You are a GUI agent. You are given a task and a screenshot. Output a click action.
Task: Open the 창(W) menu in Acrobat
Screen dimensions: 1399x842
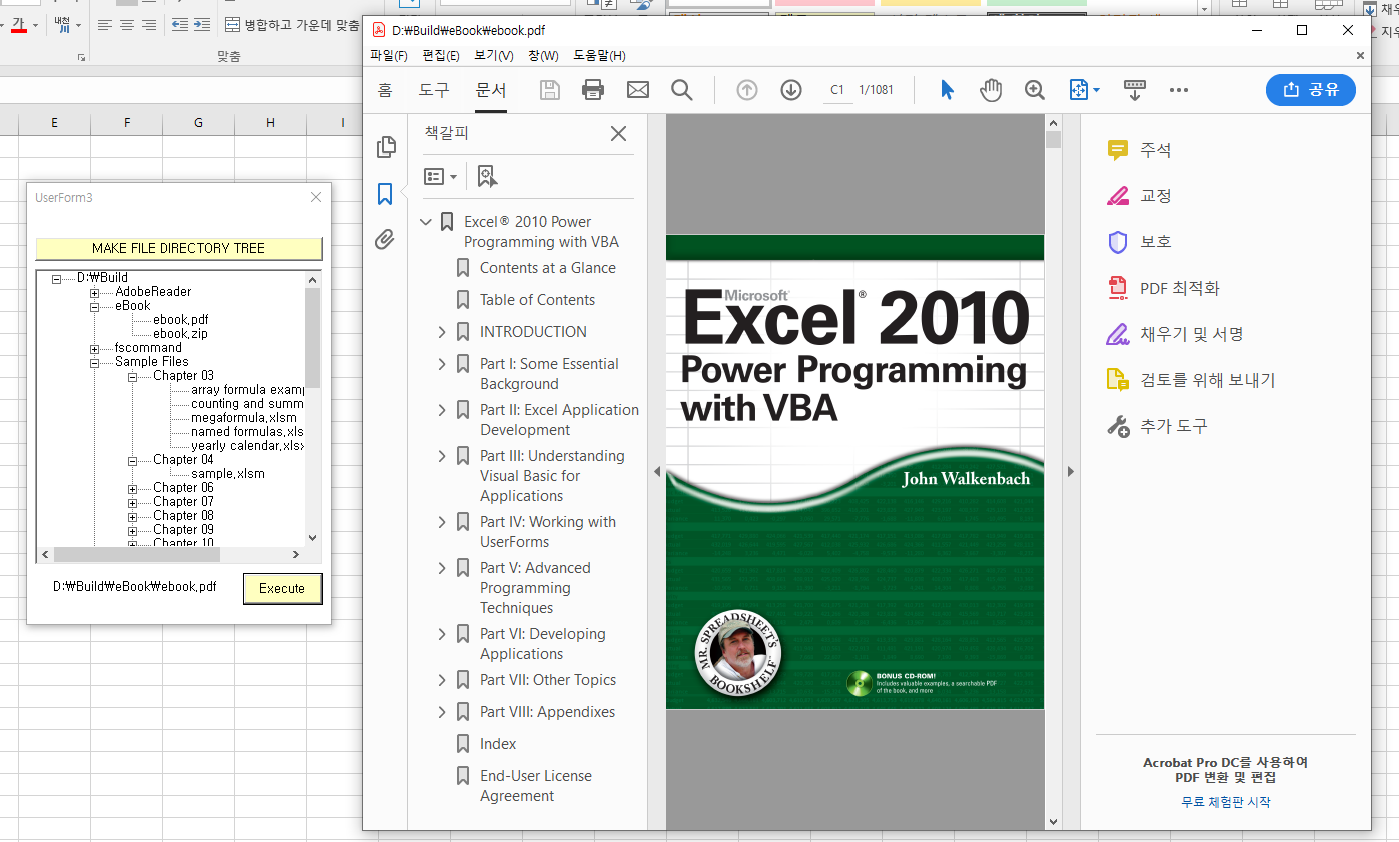[543, 56]
